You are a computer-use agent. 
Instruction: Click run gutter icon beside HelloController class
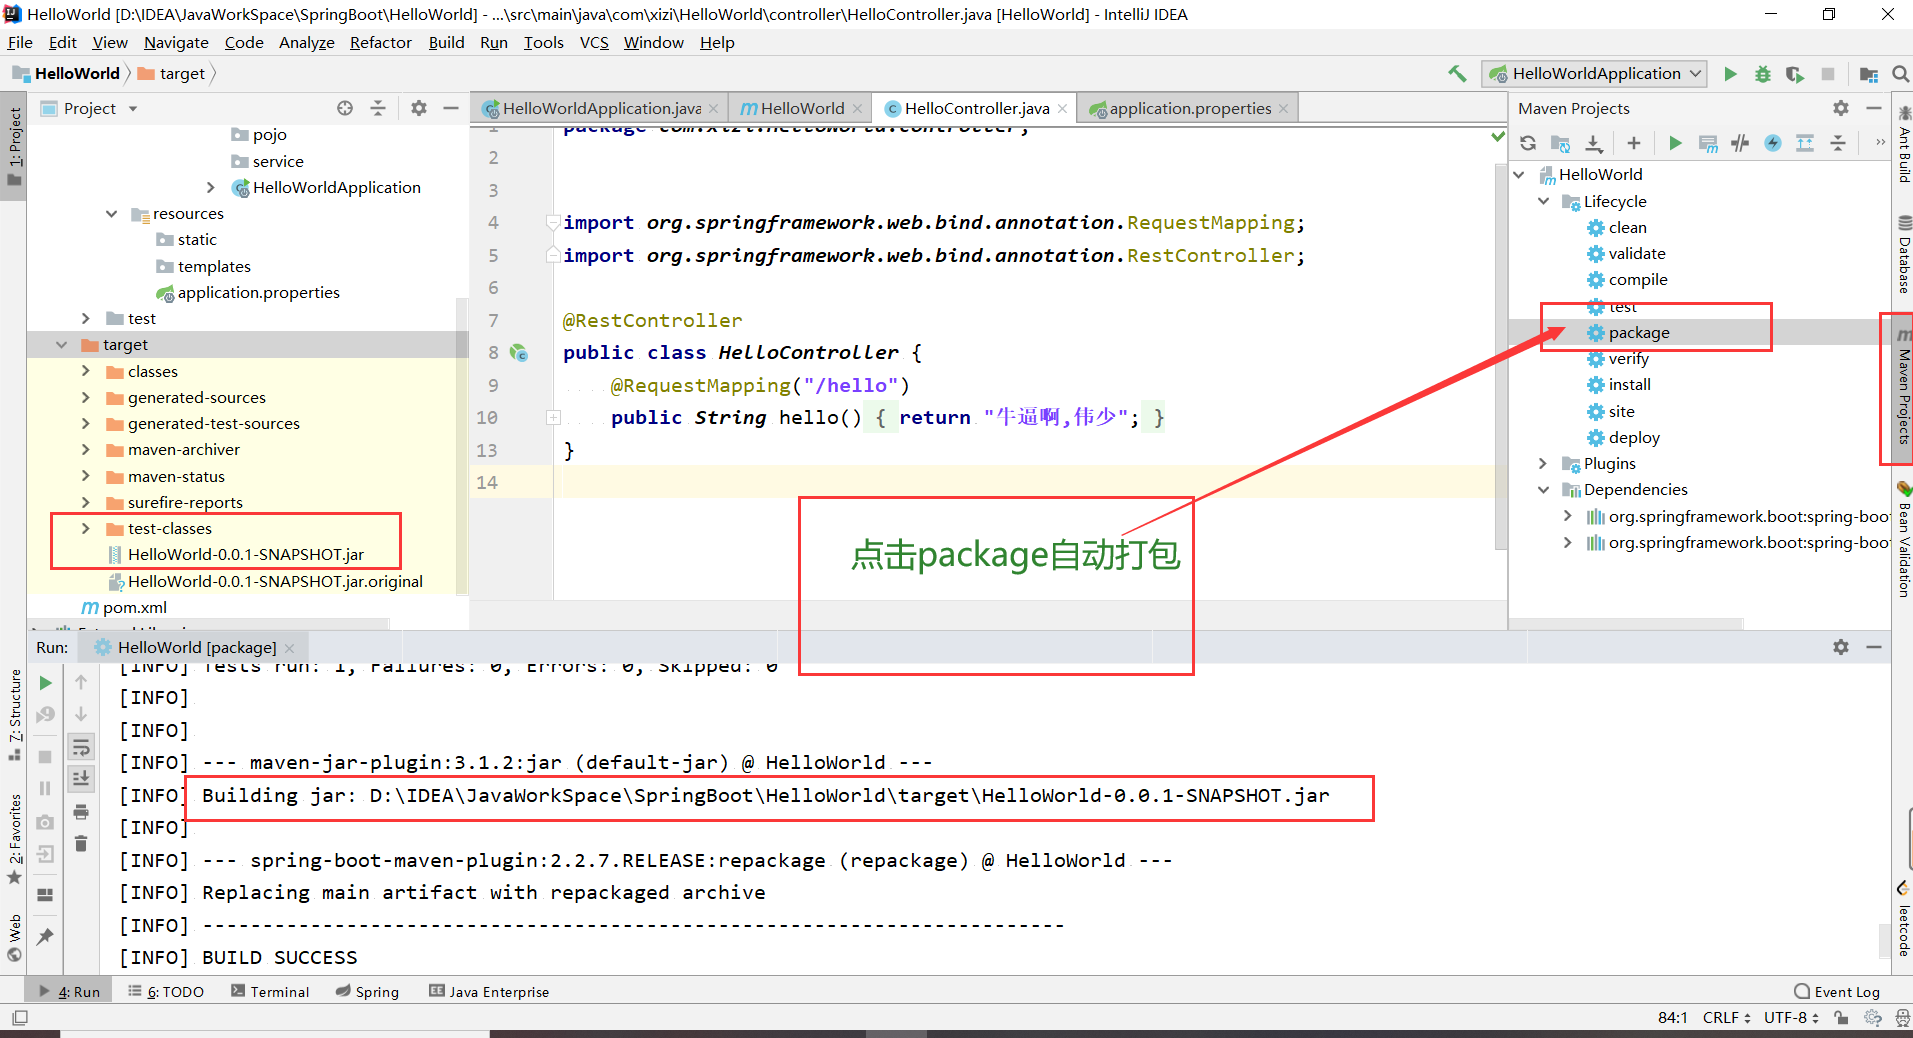coord(518,352)
